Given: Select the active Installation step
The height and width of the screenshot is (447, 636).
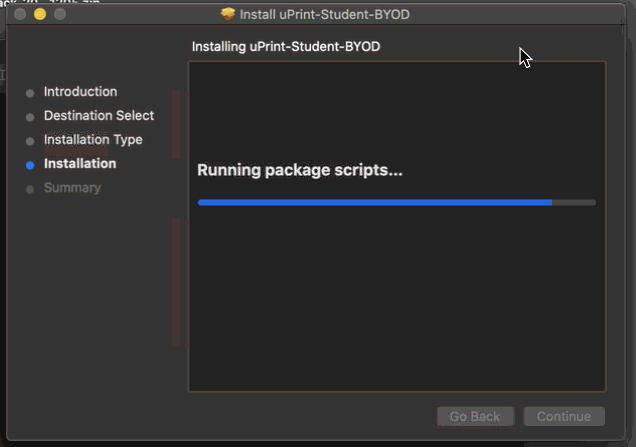Looking at the screenshot, I should pyautogui.click(x=80, y=163).
